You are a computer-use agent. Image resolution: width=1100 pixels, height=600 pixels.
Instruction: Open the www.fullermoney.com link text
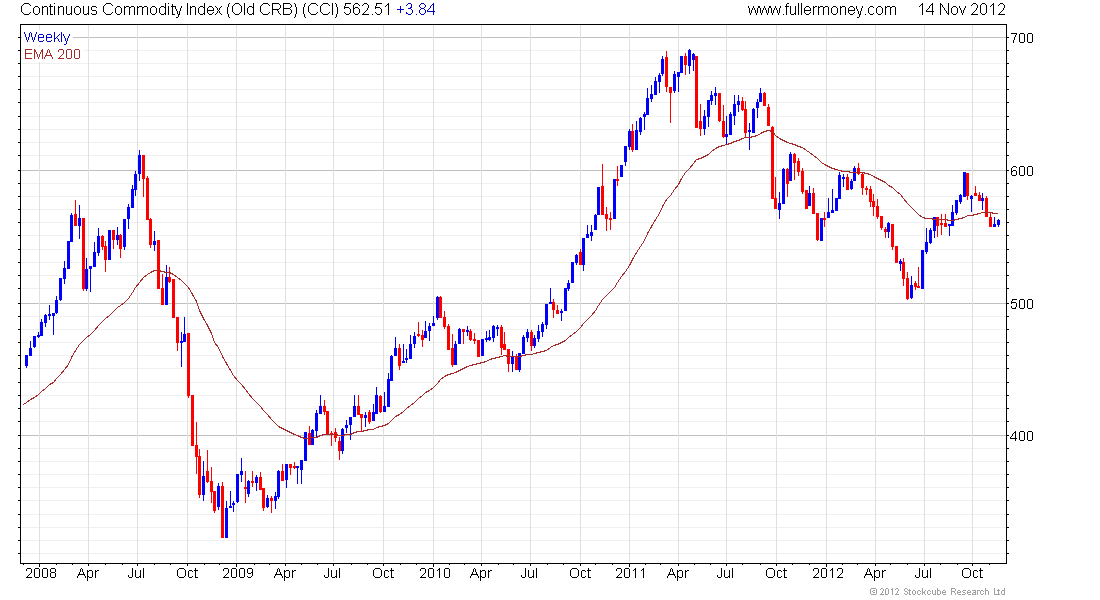click(x=822, y=10)
